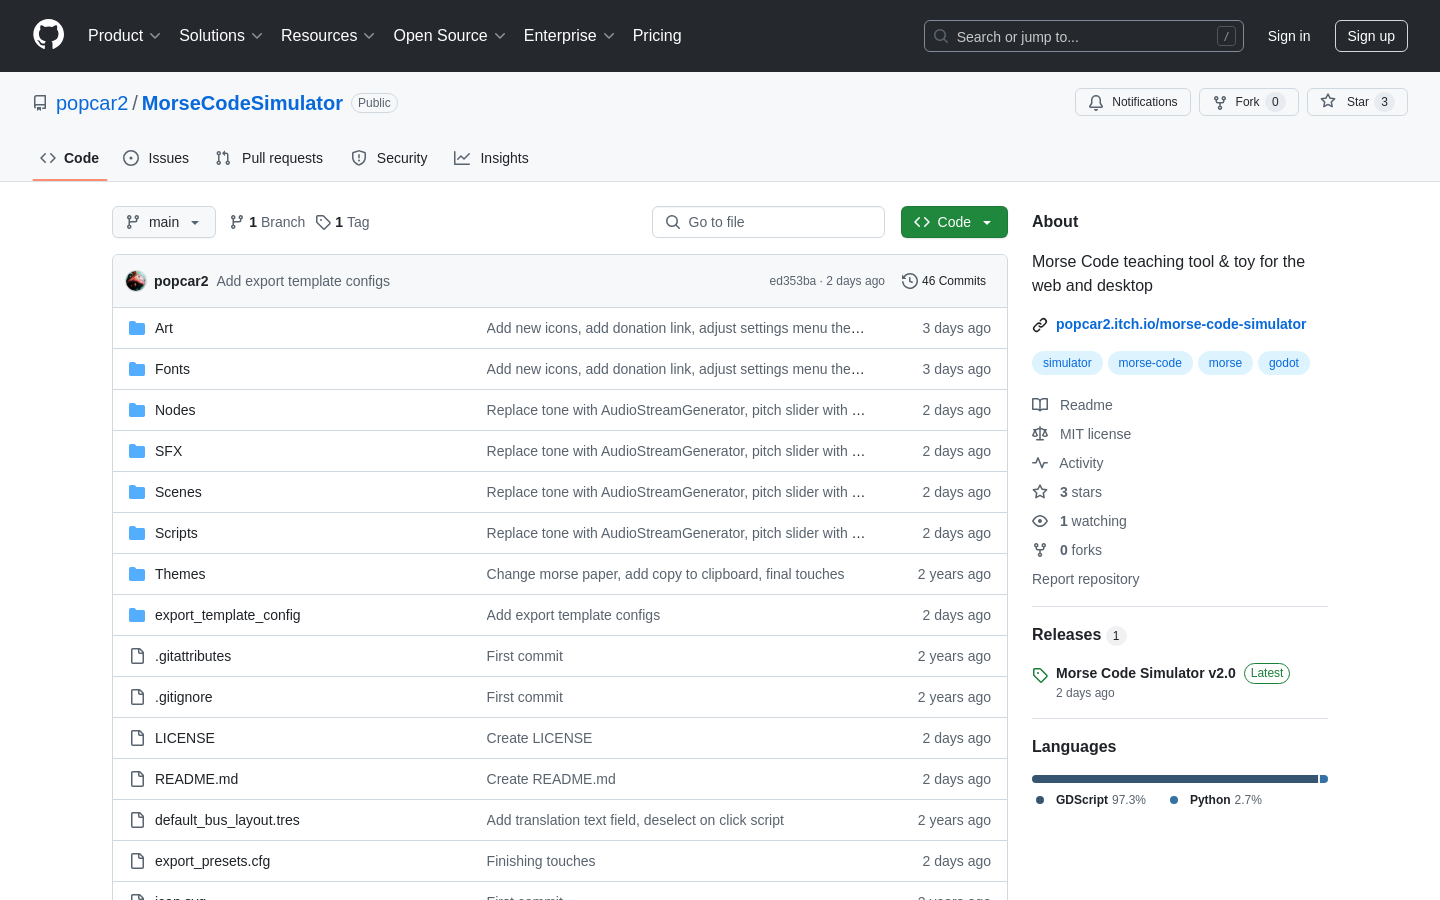Click the Python language entry
The image size is (1440, 900).
[x=1215, y=800]
